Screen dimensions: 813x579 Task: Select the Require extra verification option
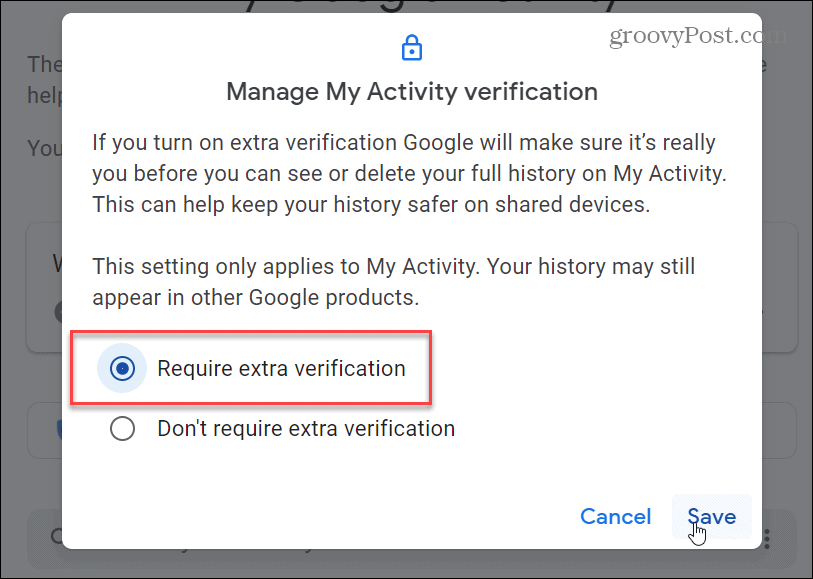pos(122,368)
